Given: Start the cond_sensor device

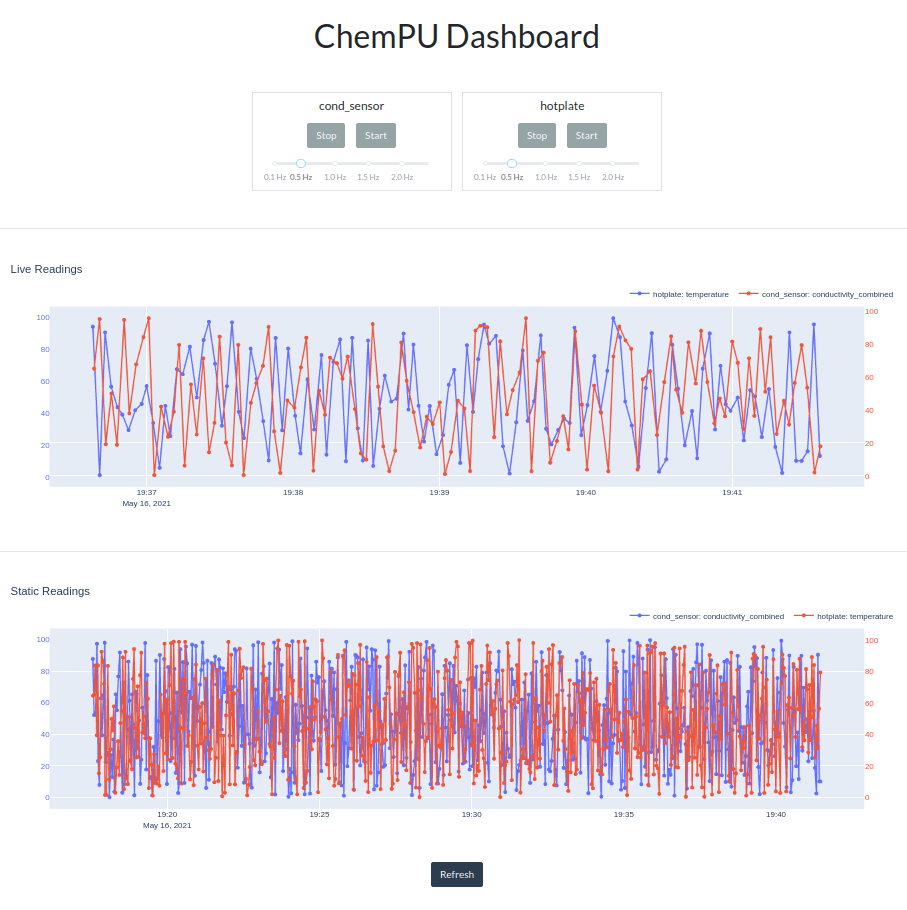Looking at the screenshot, I should tap(375, 135).
